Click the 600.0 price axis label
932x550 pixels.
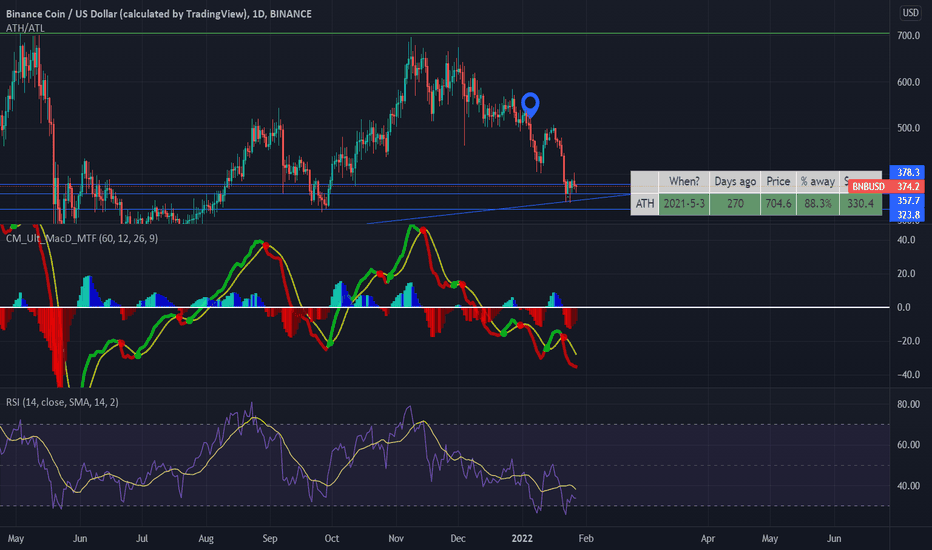(908, 82)
